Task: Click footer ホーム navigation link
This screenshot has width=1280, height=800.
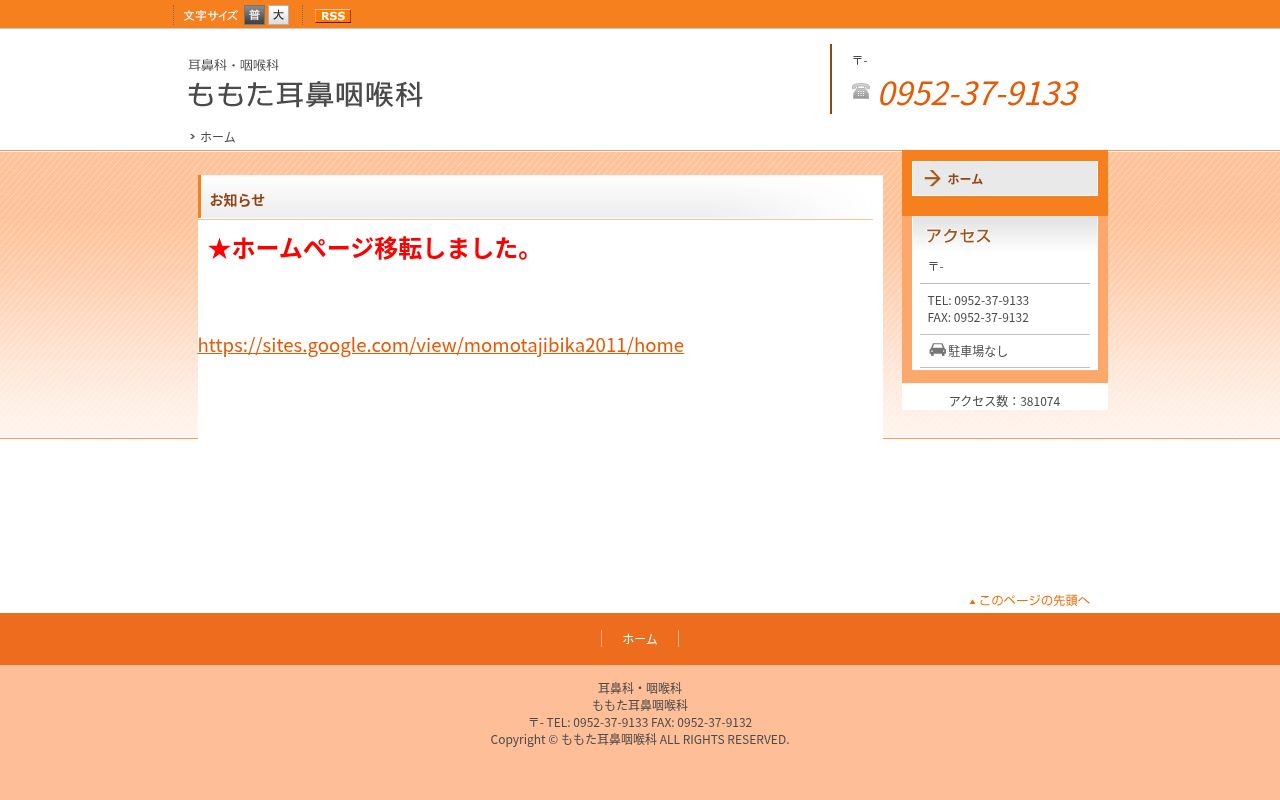Action: (x=640, y=639)
